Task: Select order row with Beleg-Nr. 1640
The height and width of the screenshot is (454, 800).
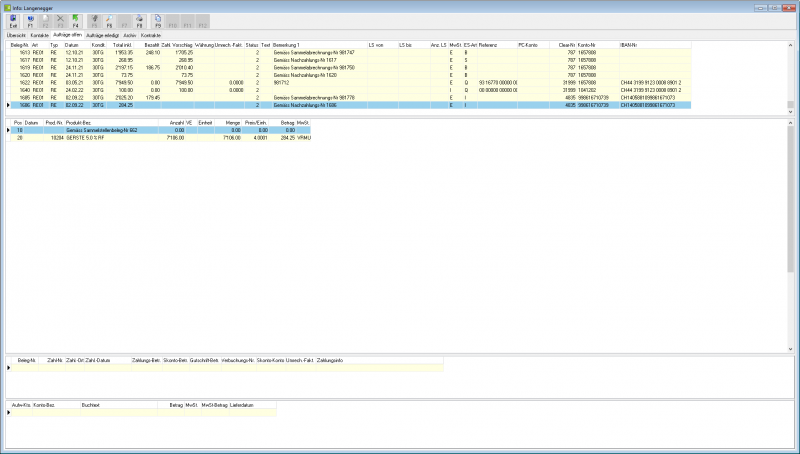Action: coord(351,90)
